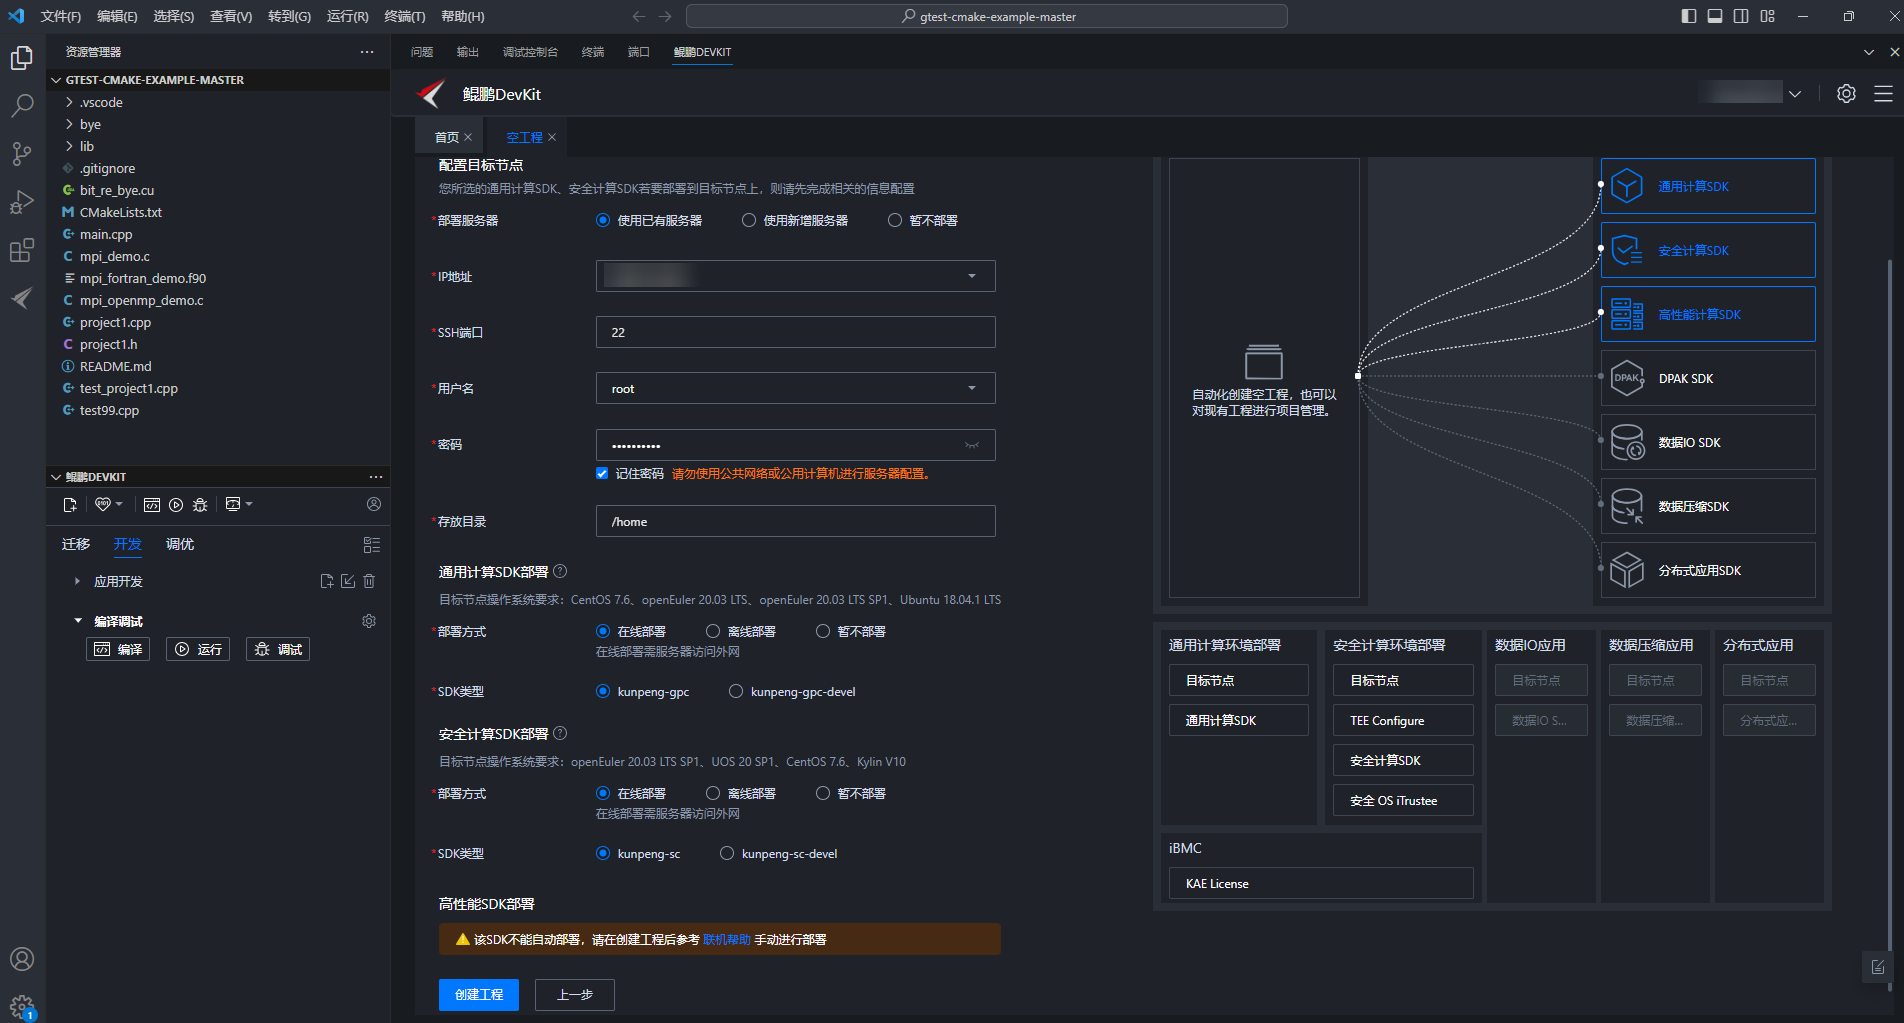The height and width of the screenshot is (1023, 1904).
Task: Click the checklist icon beside the 调优 tab
Action: 372,545
